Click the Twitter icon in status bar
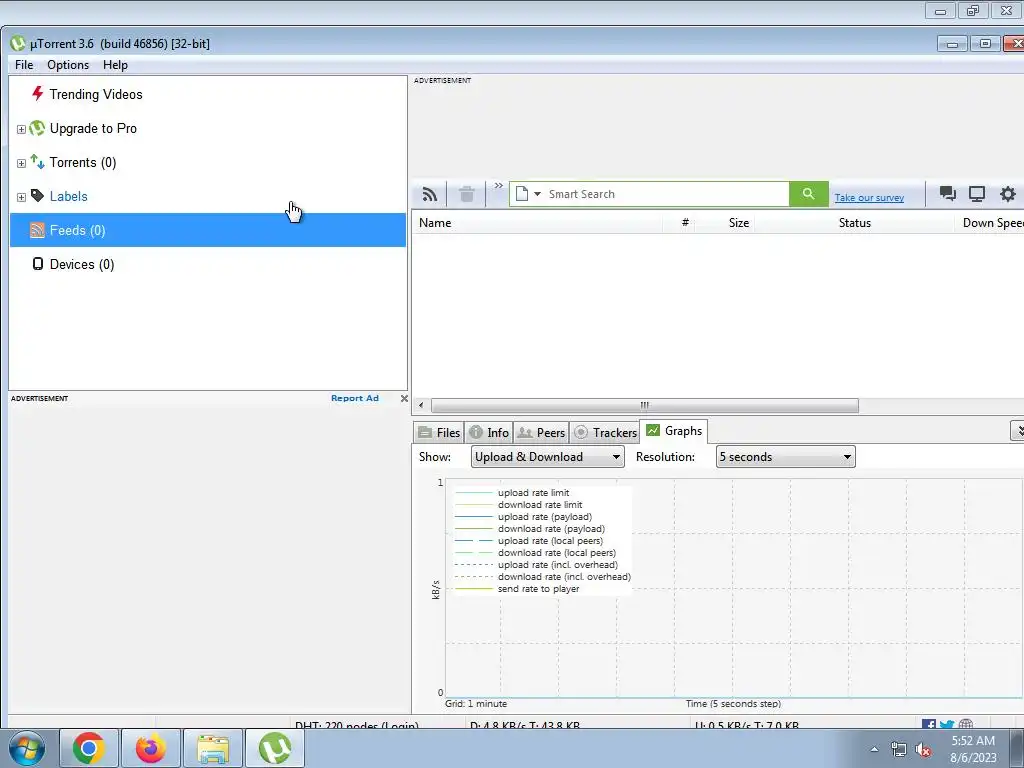The height and width of the screenshot is (768, 1024). pyautogui.click(x=947, y=726)
